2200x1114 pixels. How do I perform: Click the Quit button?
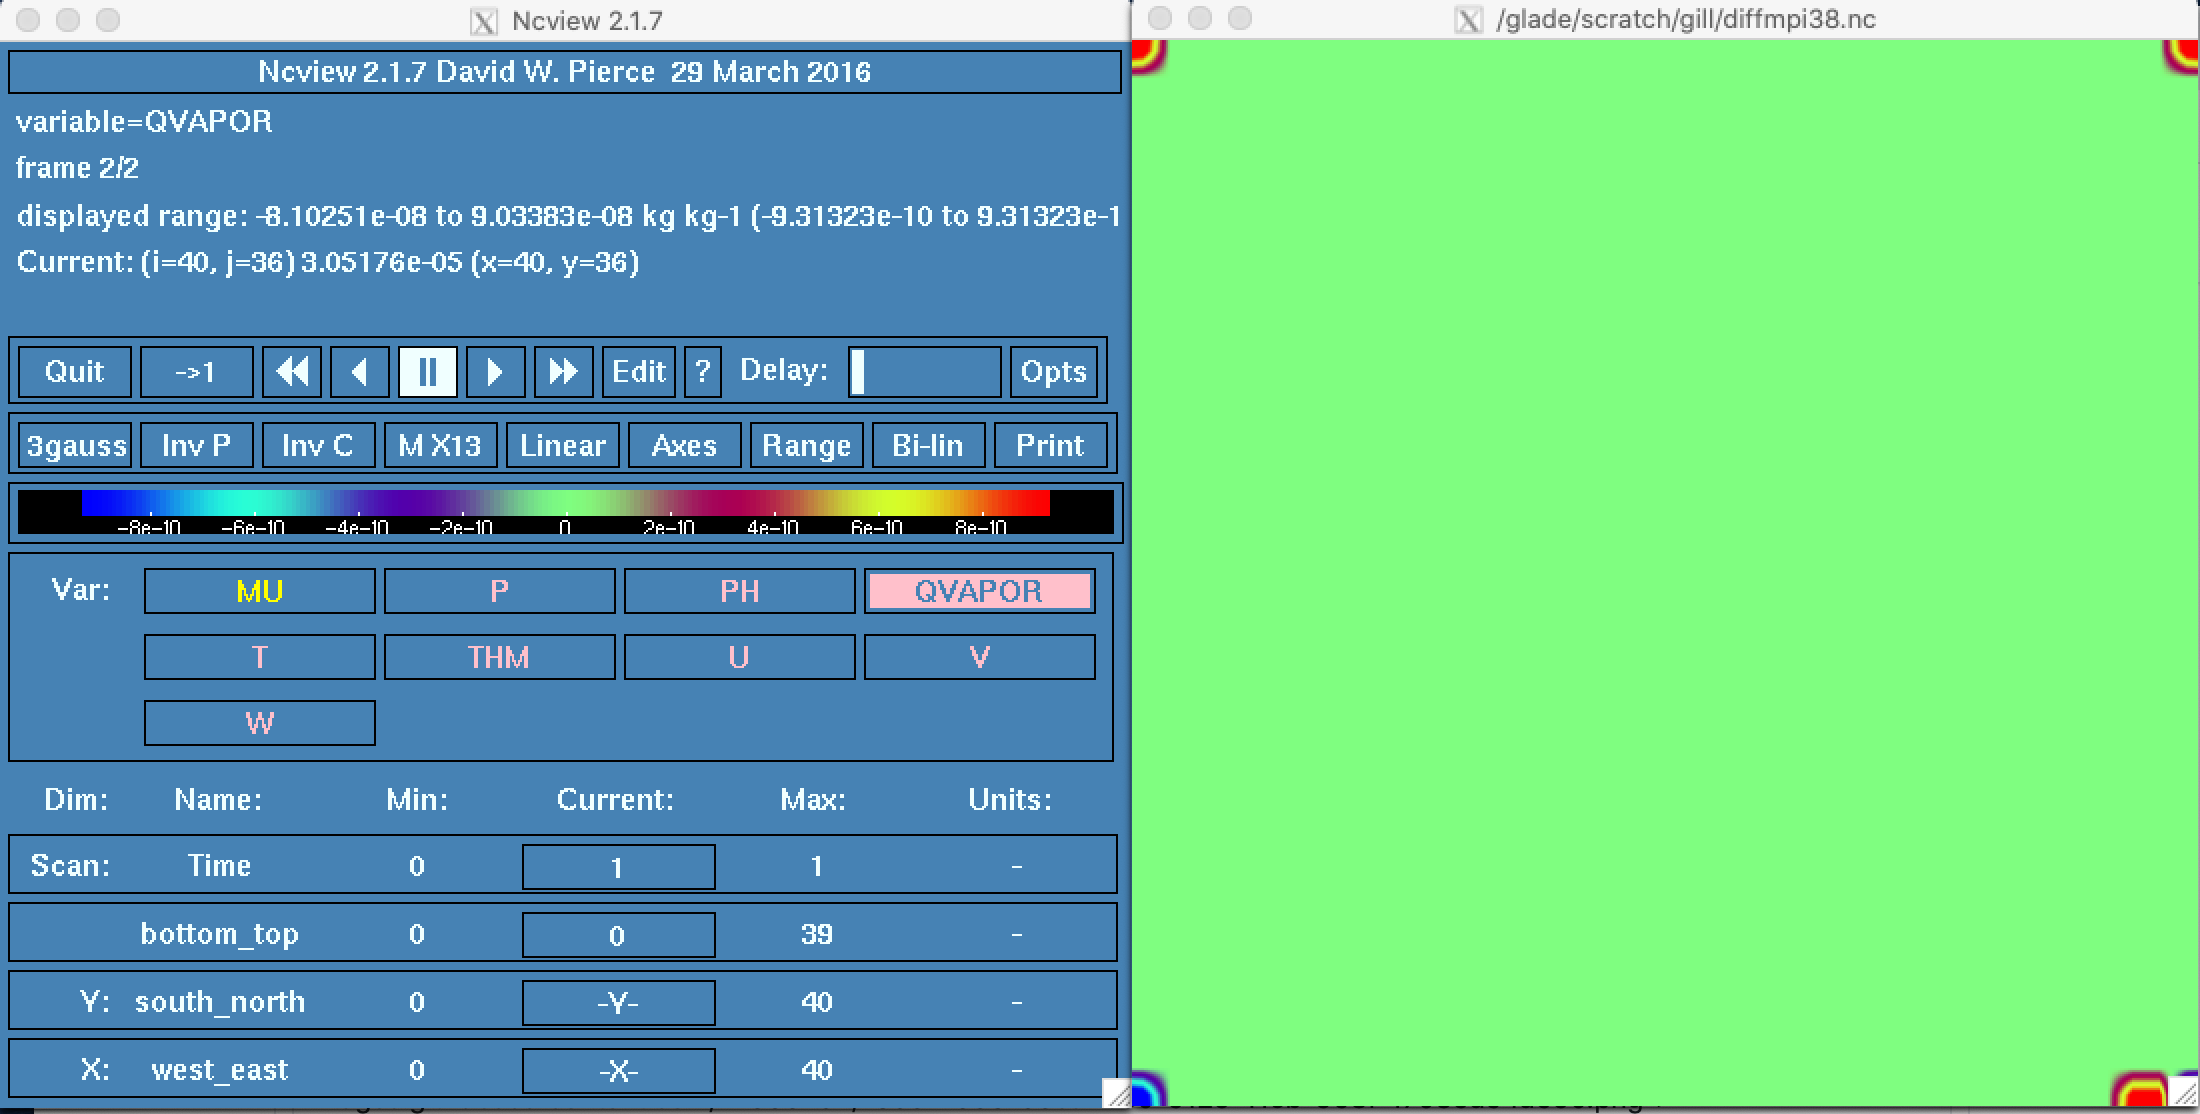tap(75, 372)
